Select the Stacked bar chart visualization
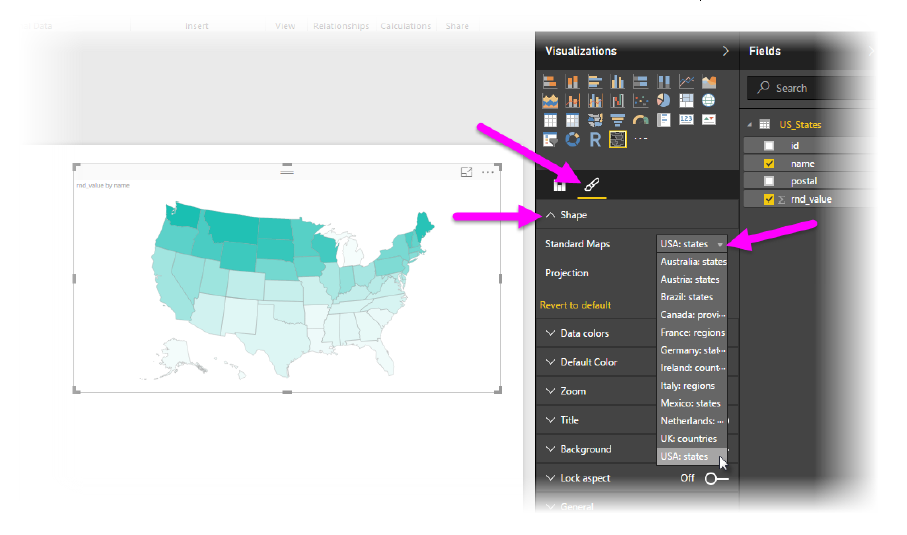Image resolution: width=907 pixels, height=535 pixels. click(x=550, y=82)
